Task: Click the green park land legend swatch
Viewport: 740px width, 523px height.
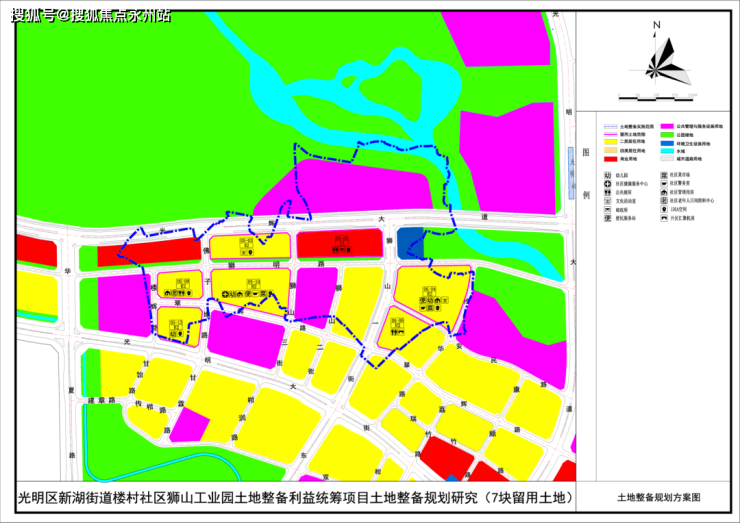Action: (666, 135)
